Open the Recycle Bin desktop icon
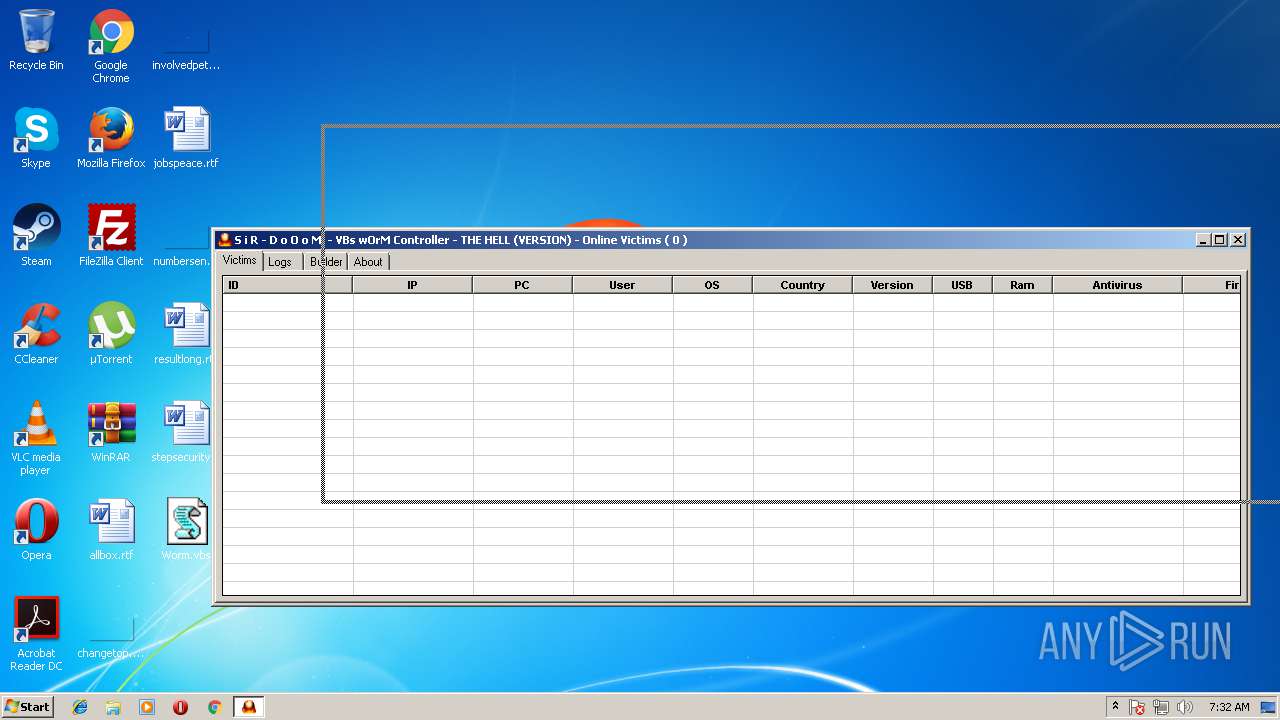Viewport: 1280px width, 720px height. [36, 40]
